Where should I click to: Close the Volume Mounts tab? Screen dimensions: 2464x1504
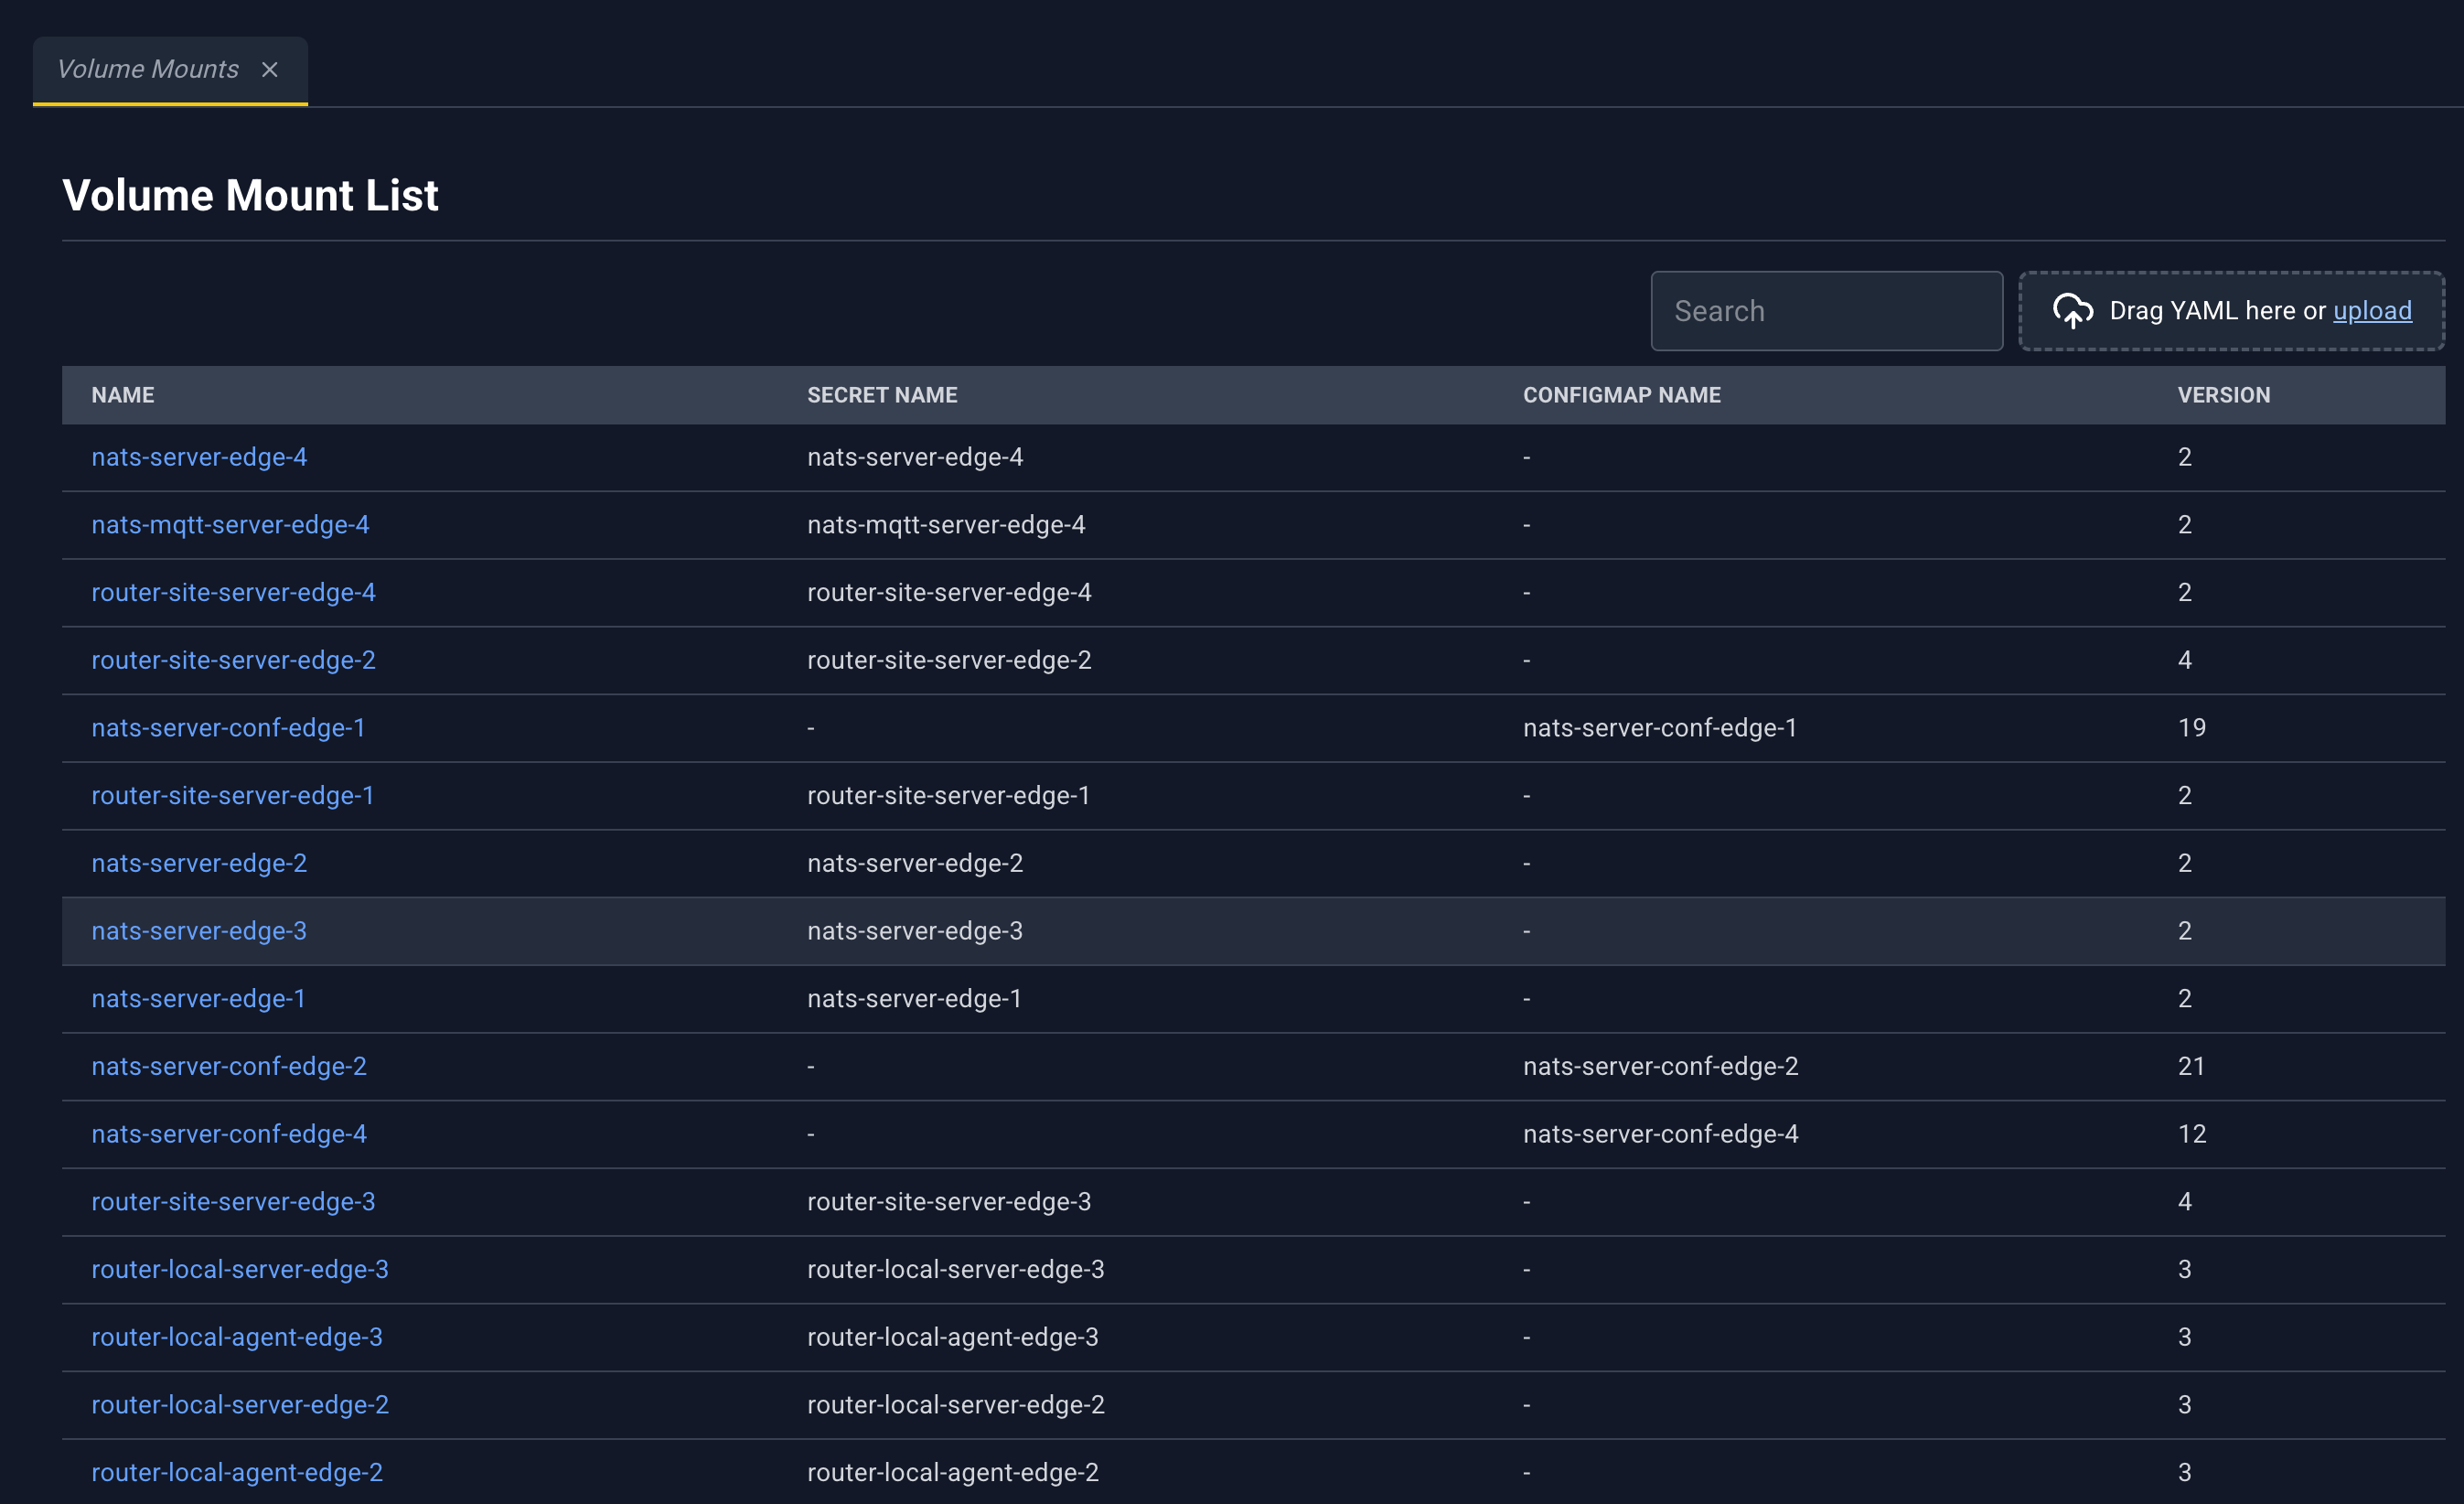pyautogui.click(x=269, y=69)
